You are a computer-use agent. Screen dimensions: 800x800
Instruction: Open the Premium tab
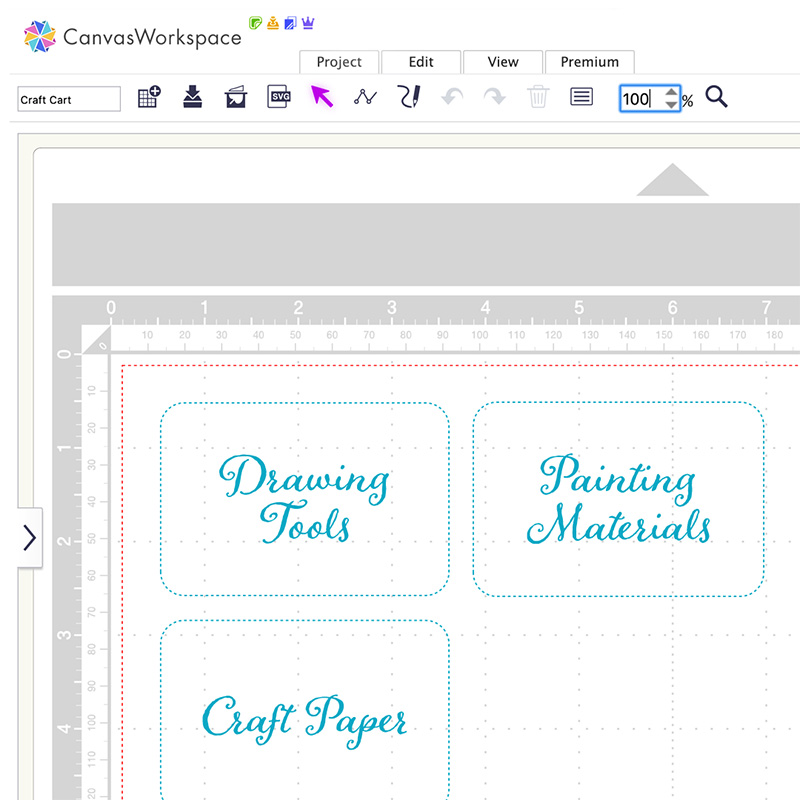(x=589, y=62)
